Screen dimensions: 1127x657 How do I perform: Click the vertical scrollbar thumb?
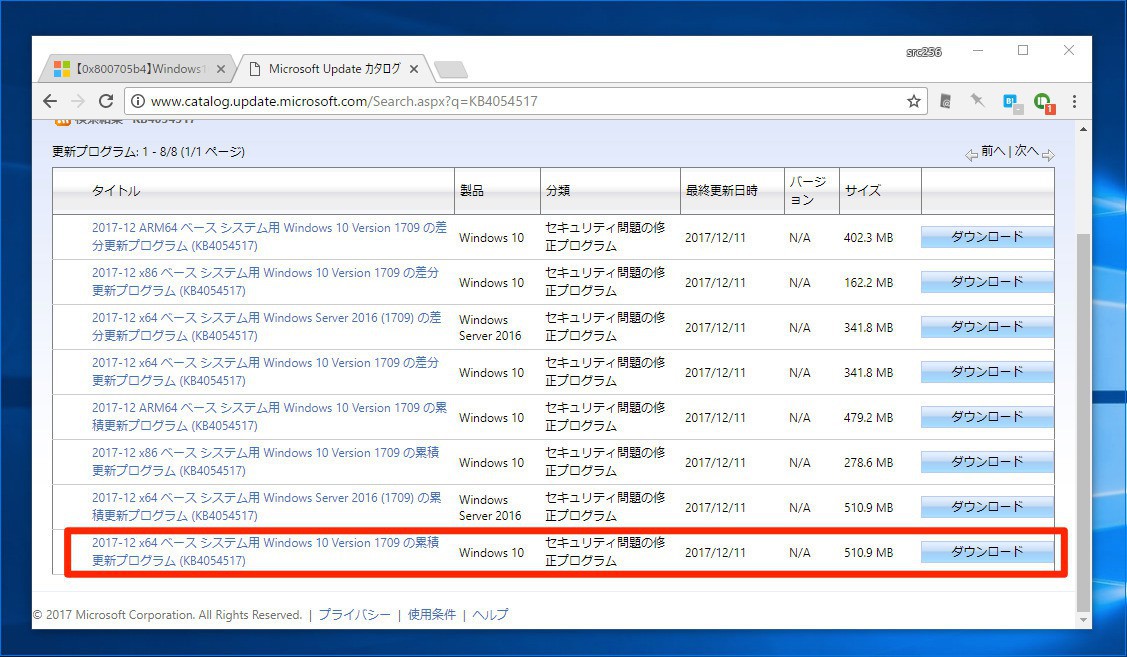click(x=1083, y=421)
